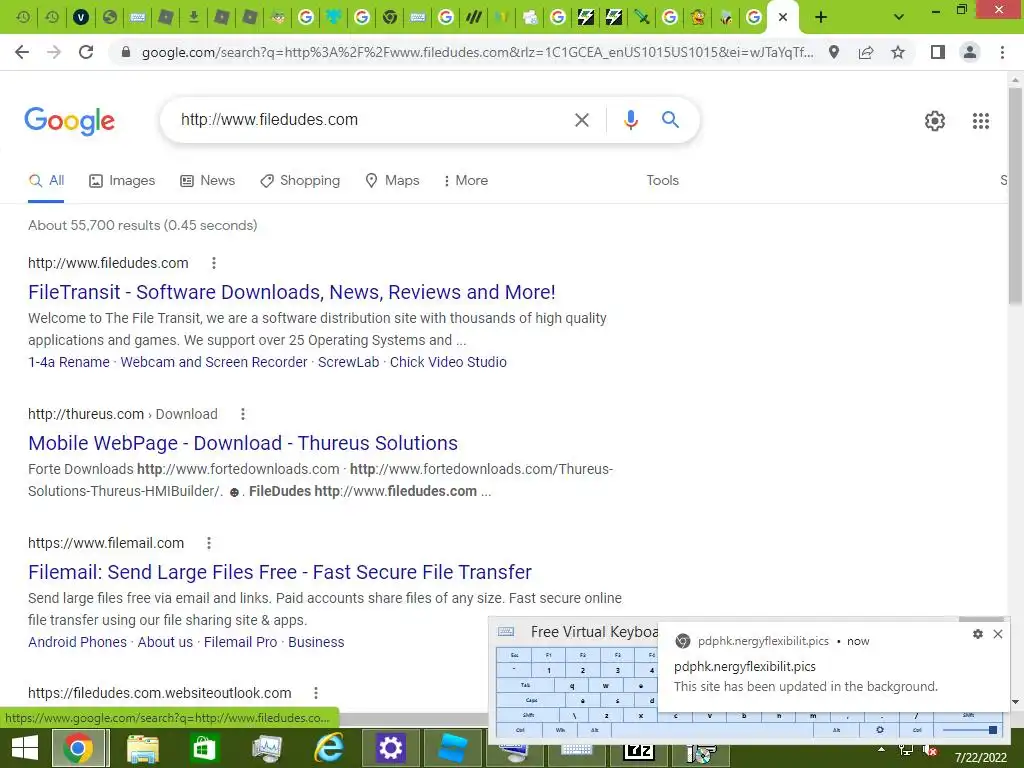Adjust the virtual keyboard transparency slider

coord(970,730)
